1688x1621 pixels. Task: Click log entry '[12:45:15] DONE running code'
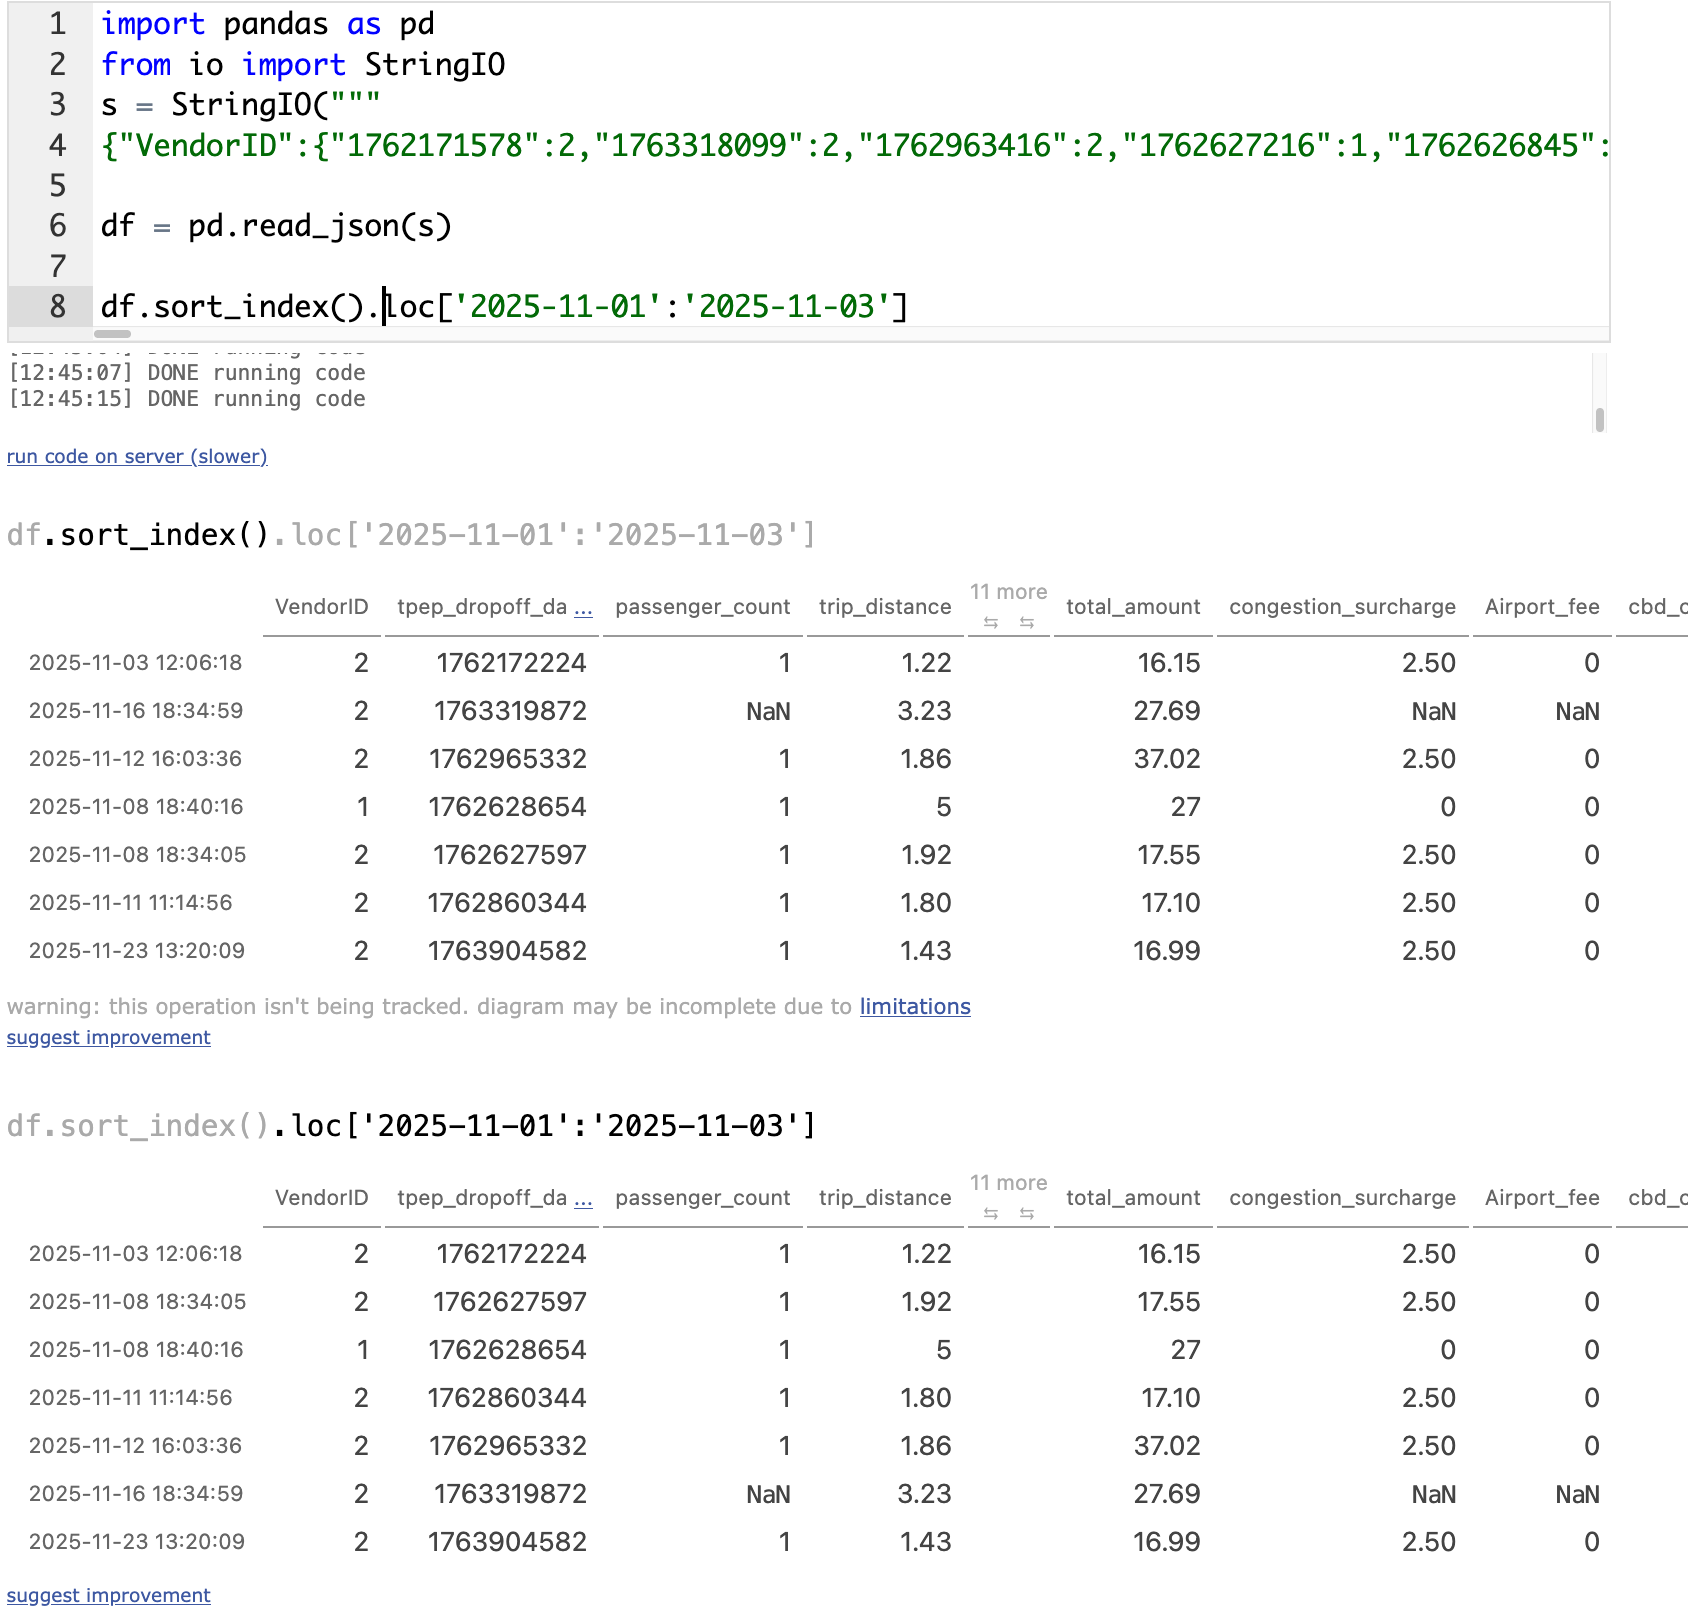coord(187,399)
